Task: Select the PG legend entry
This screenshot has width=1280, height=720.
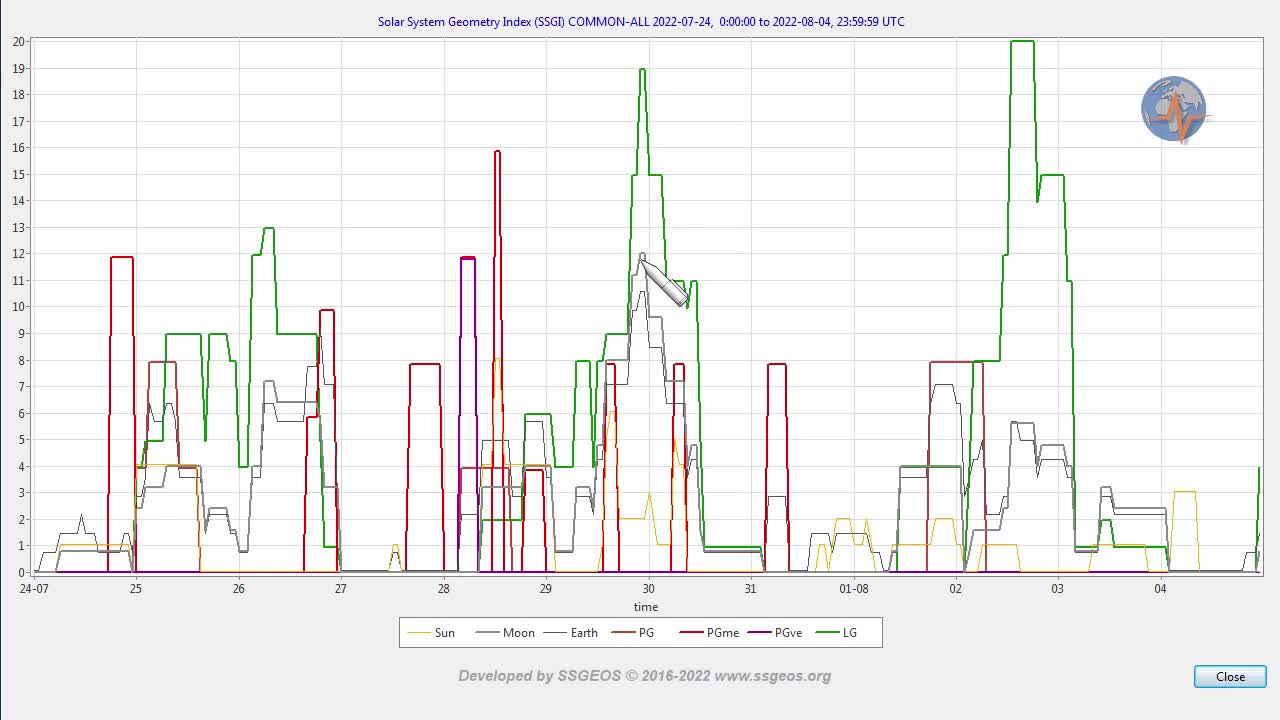Action: click(x=633, y=632)
